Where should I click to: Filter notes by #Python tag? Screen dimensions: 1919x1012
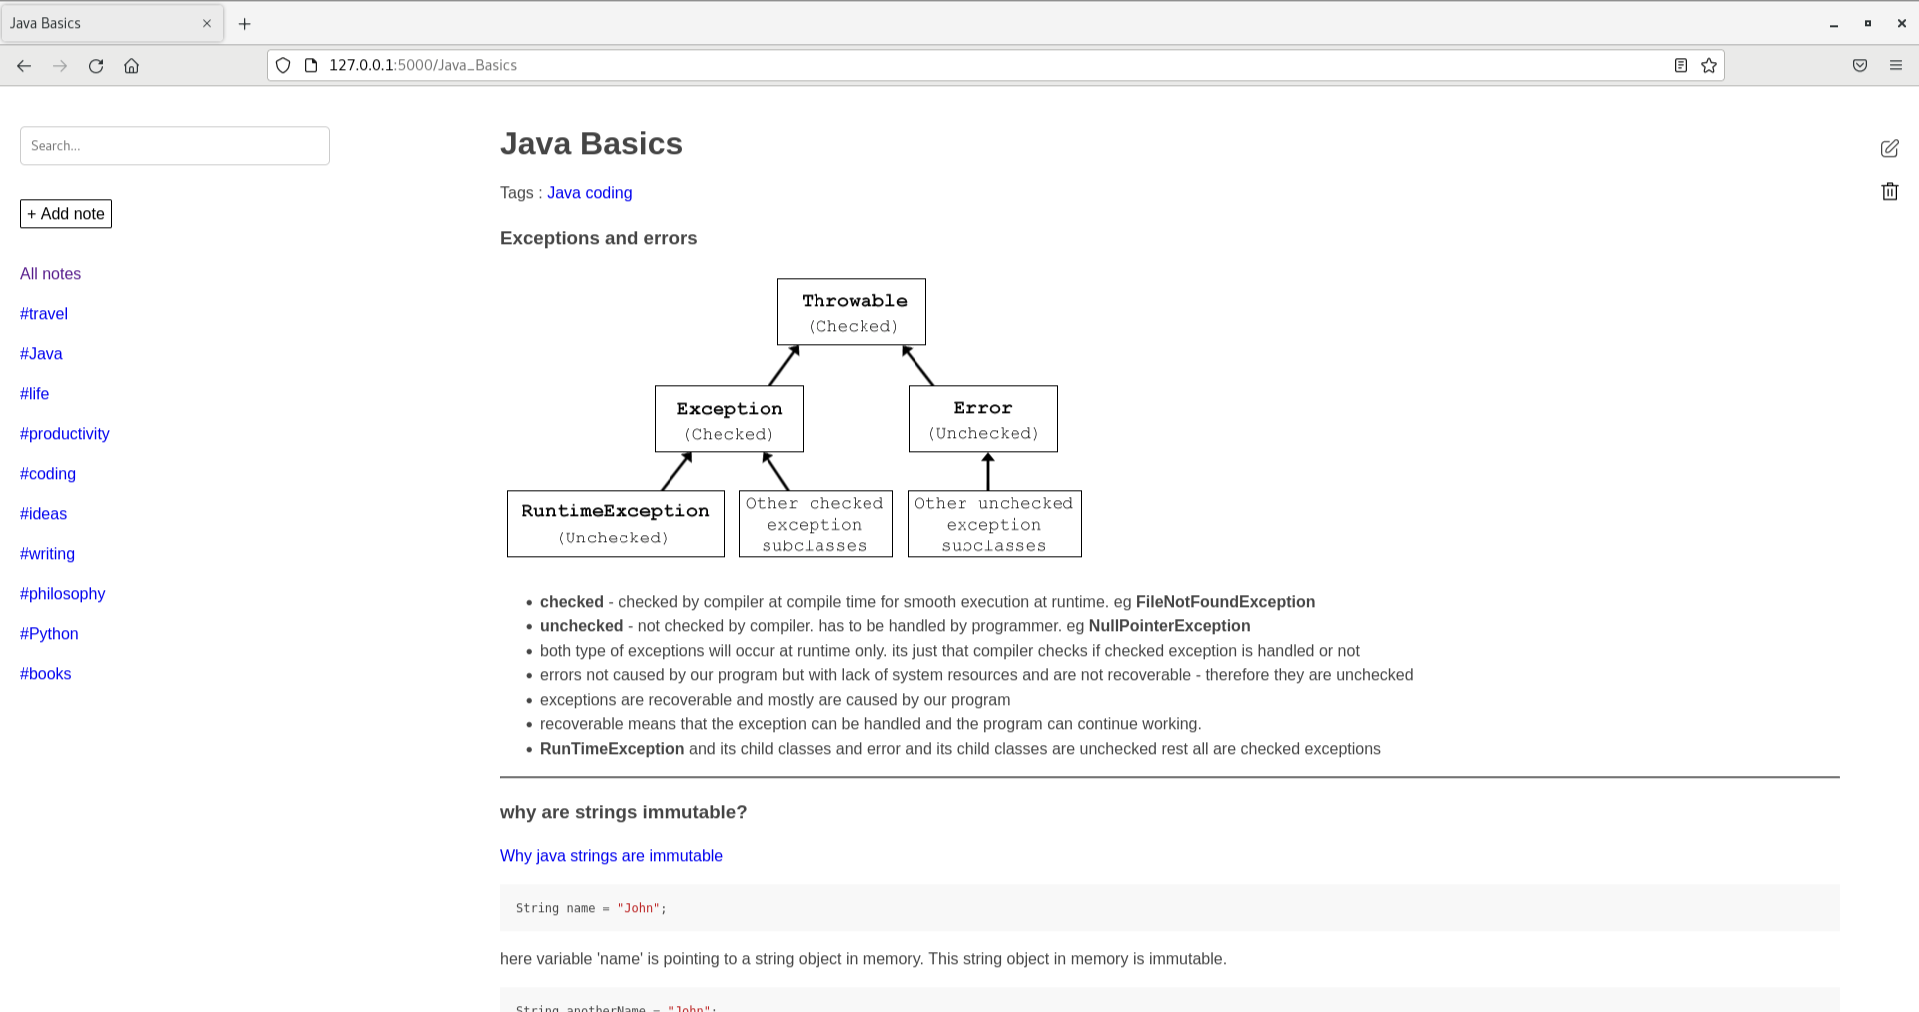49,634
